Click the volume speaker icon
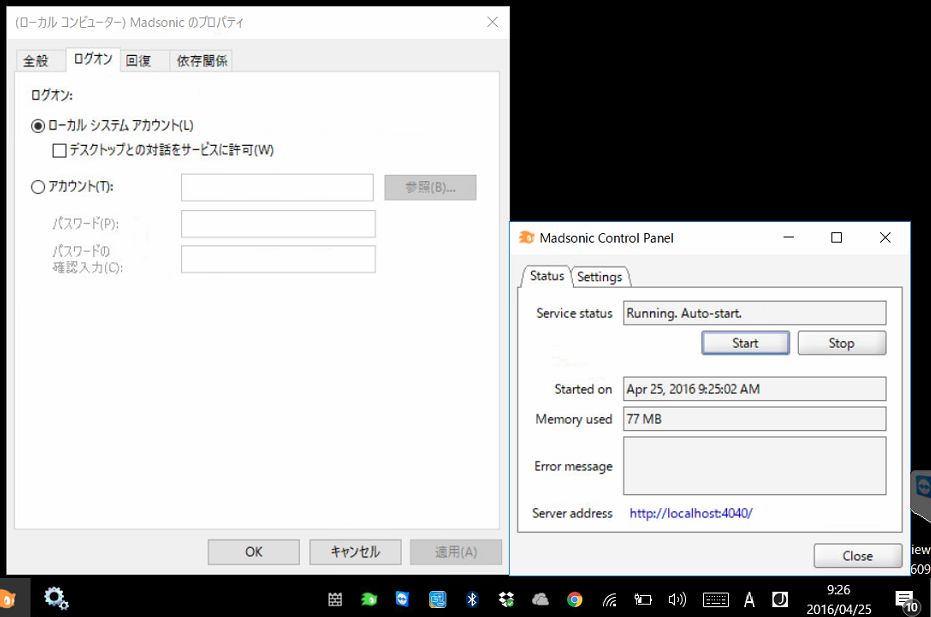The width and height of the screenshot is (931, 617). 677,599
